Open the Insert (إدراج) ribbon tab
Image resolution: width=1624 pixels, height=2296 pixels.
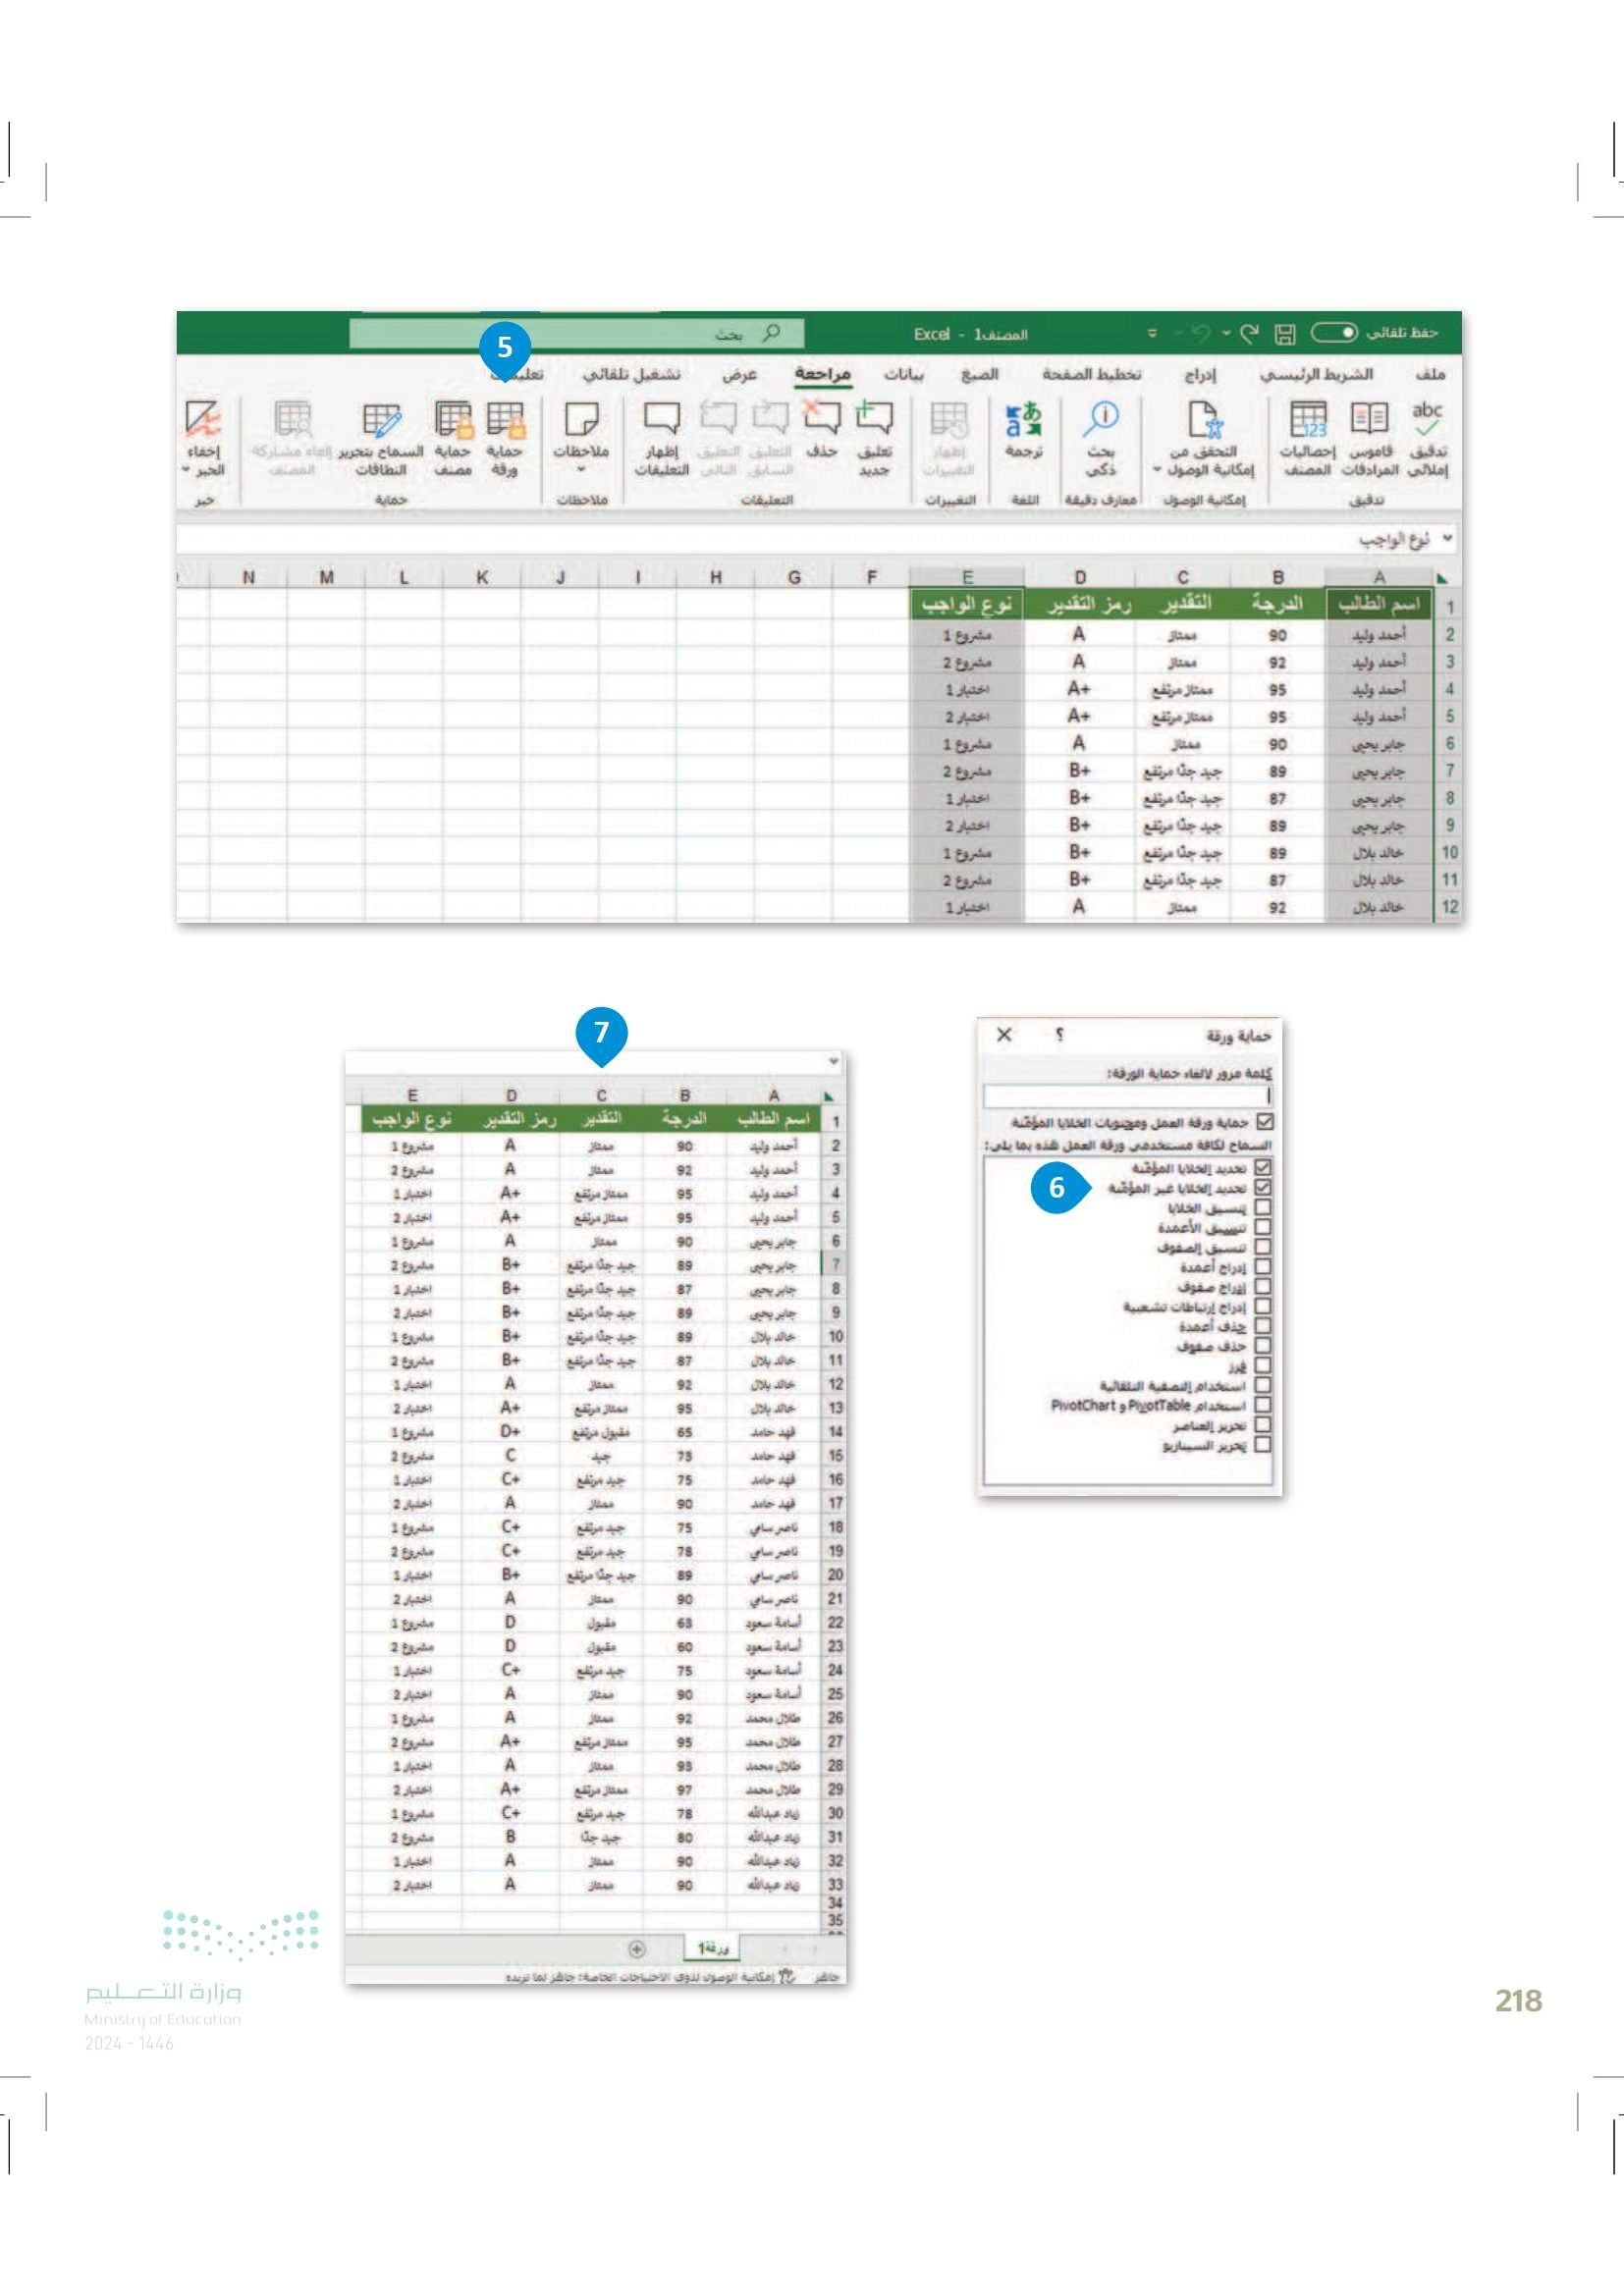1200,374
